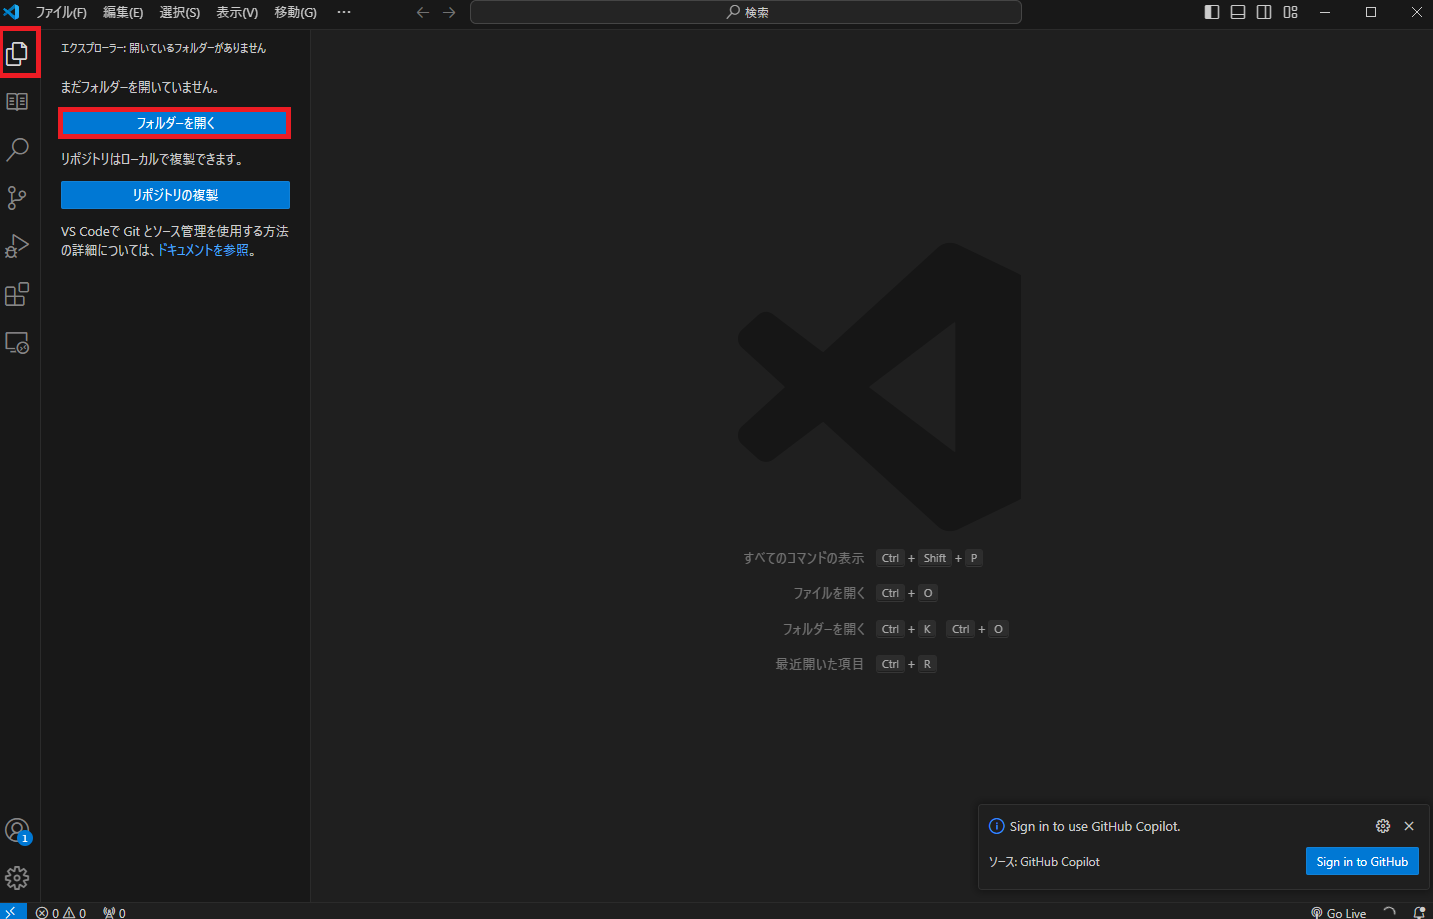Toggle the secondary side bar
1433x919 pixels.
click(1264, 12)
